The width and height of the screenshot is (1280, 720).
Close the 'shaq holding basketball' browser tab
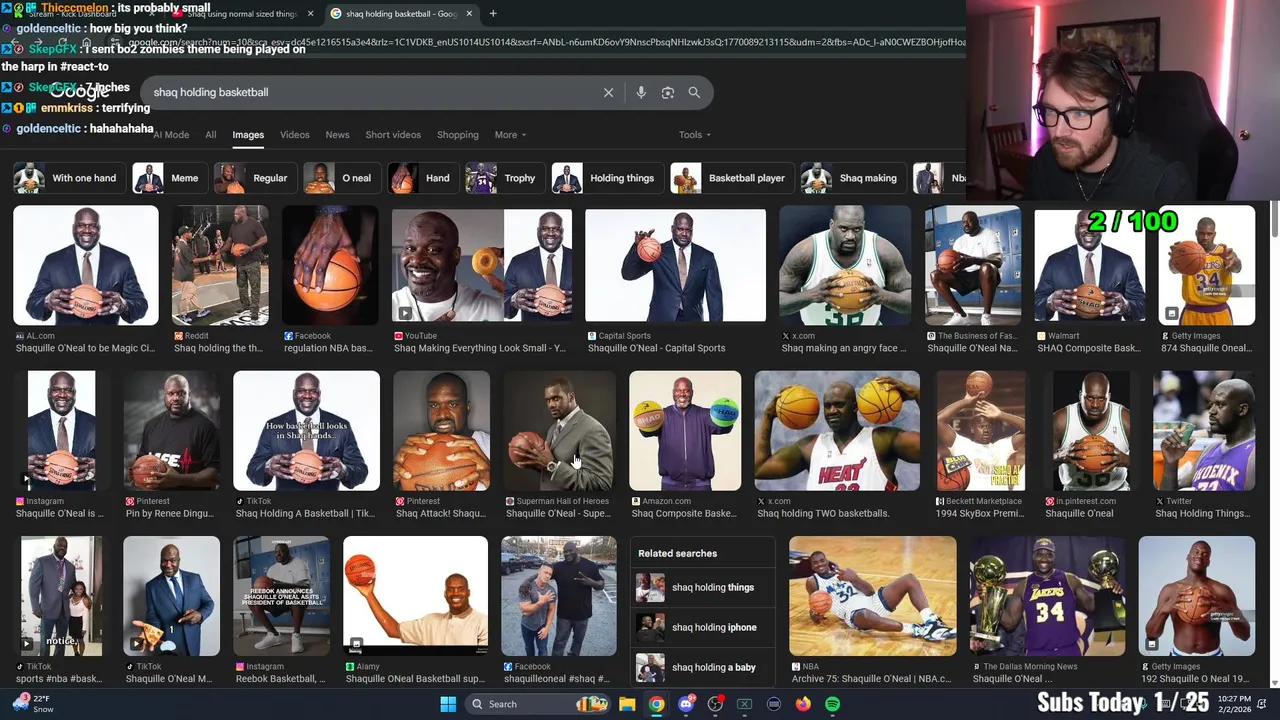469,13
